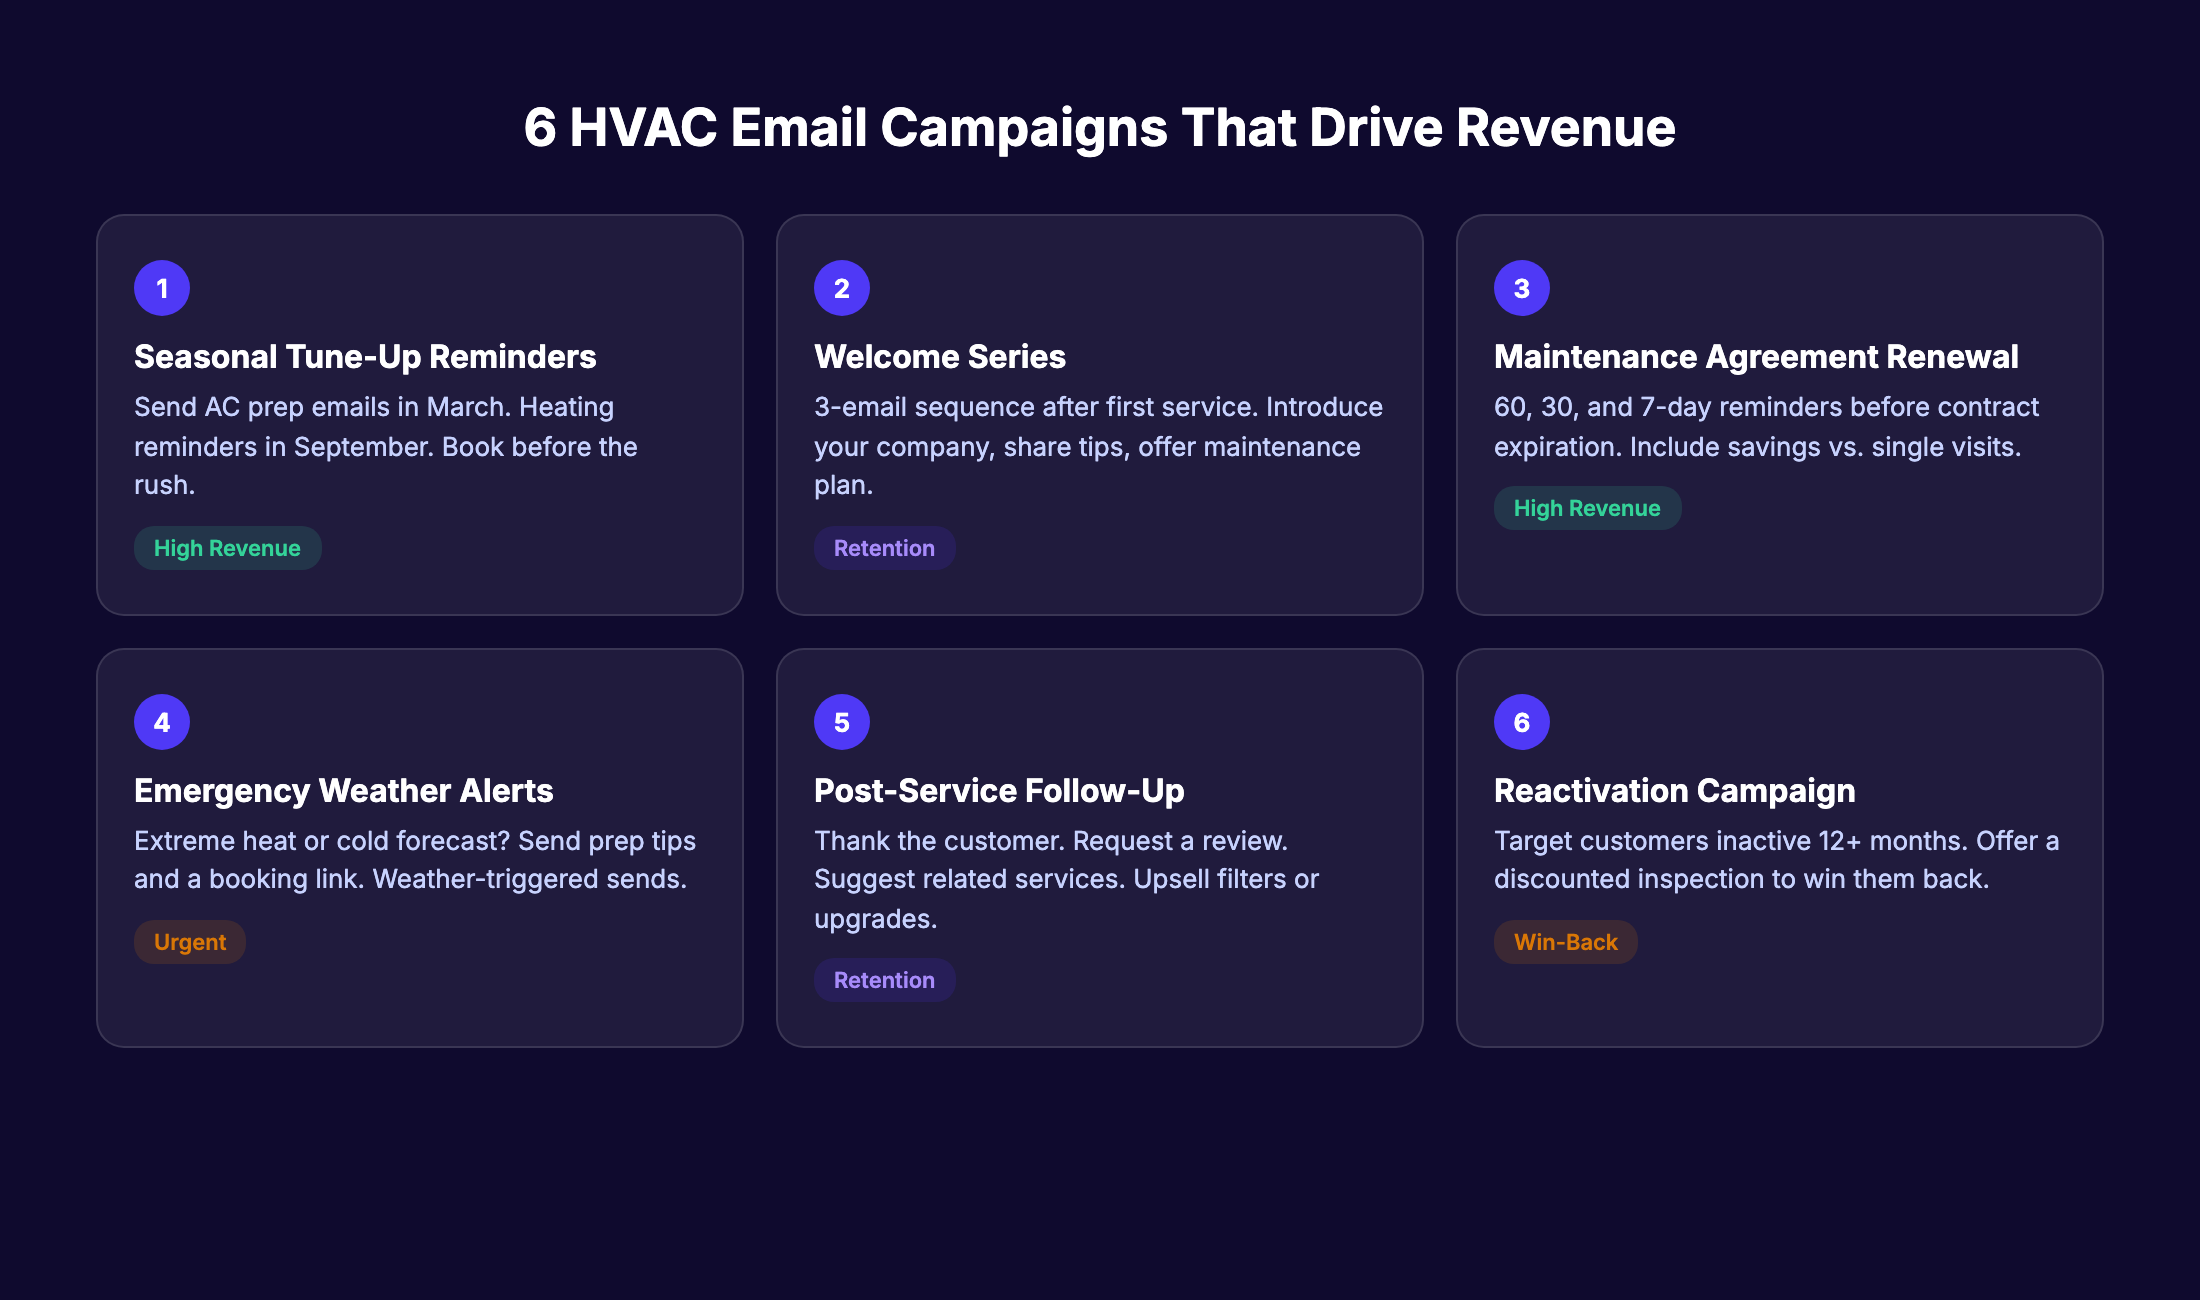
Task: Switch to the Emergency Weather Alerts card
Action: tap(419, 849)
